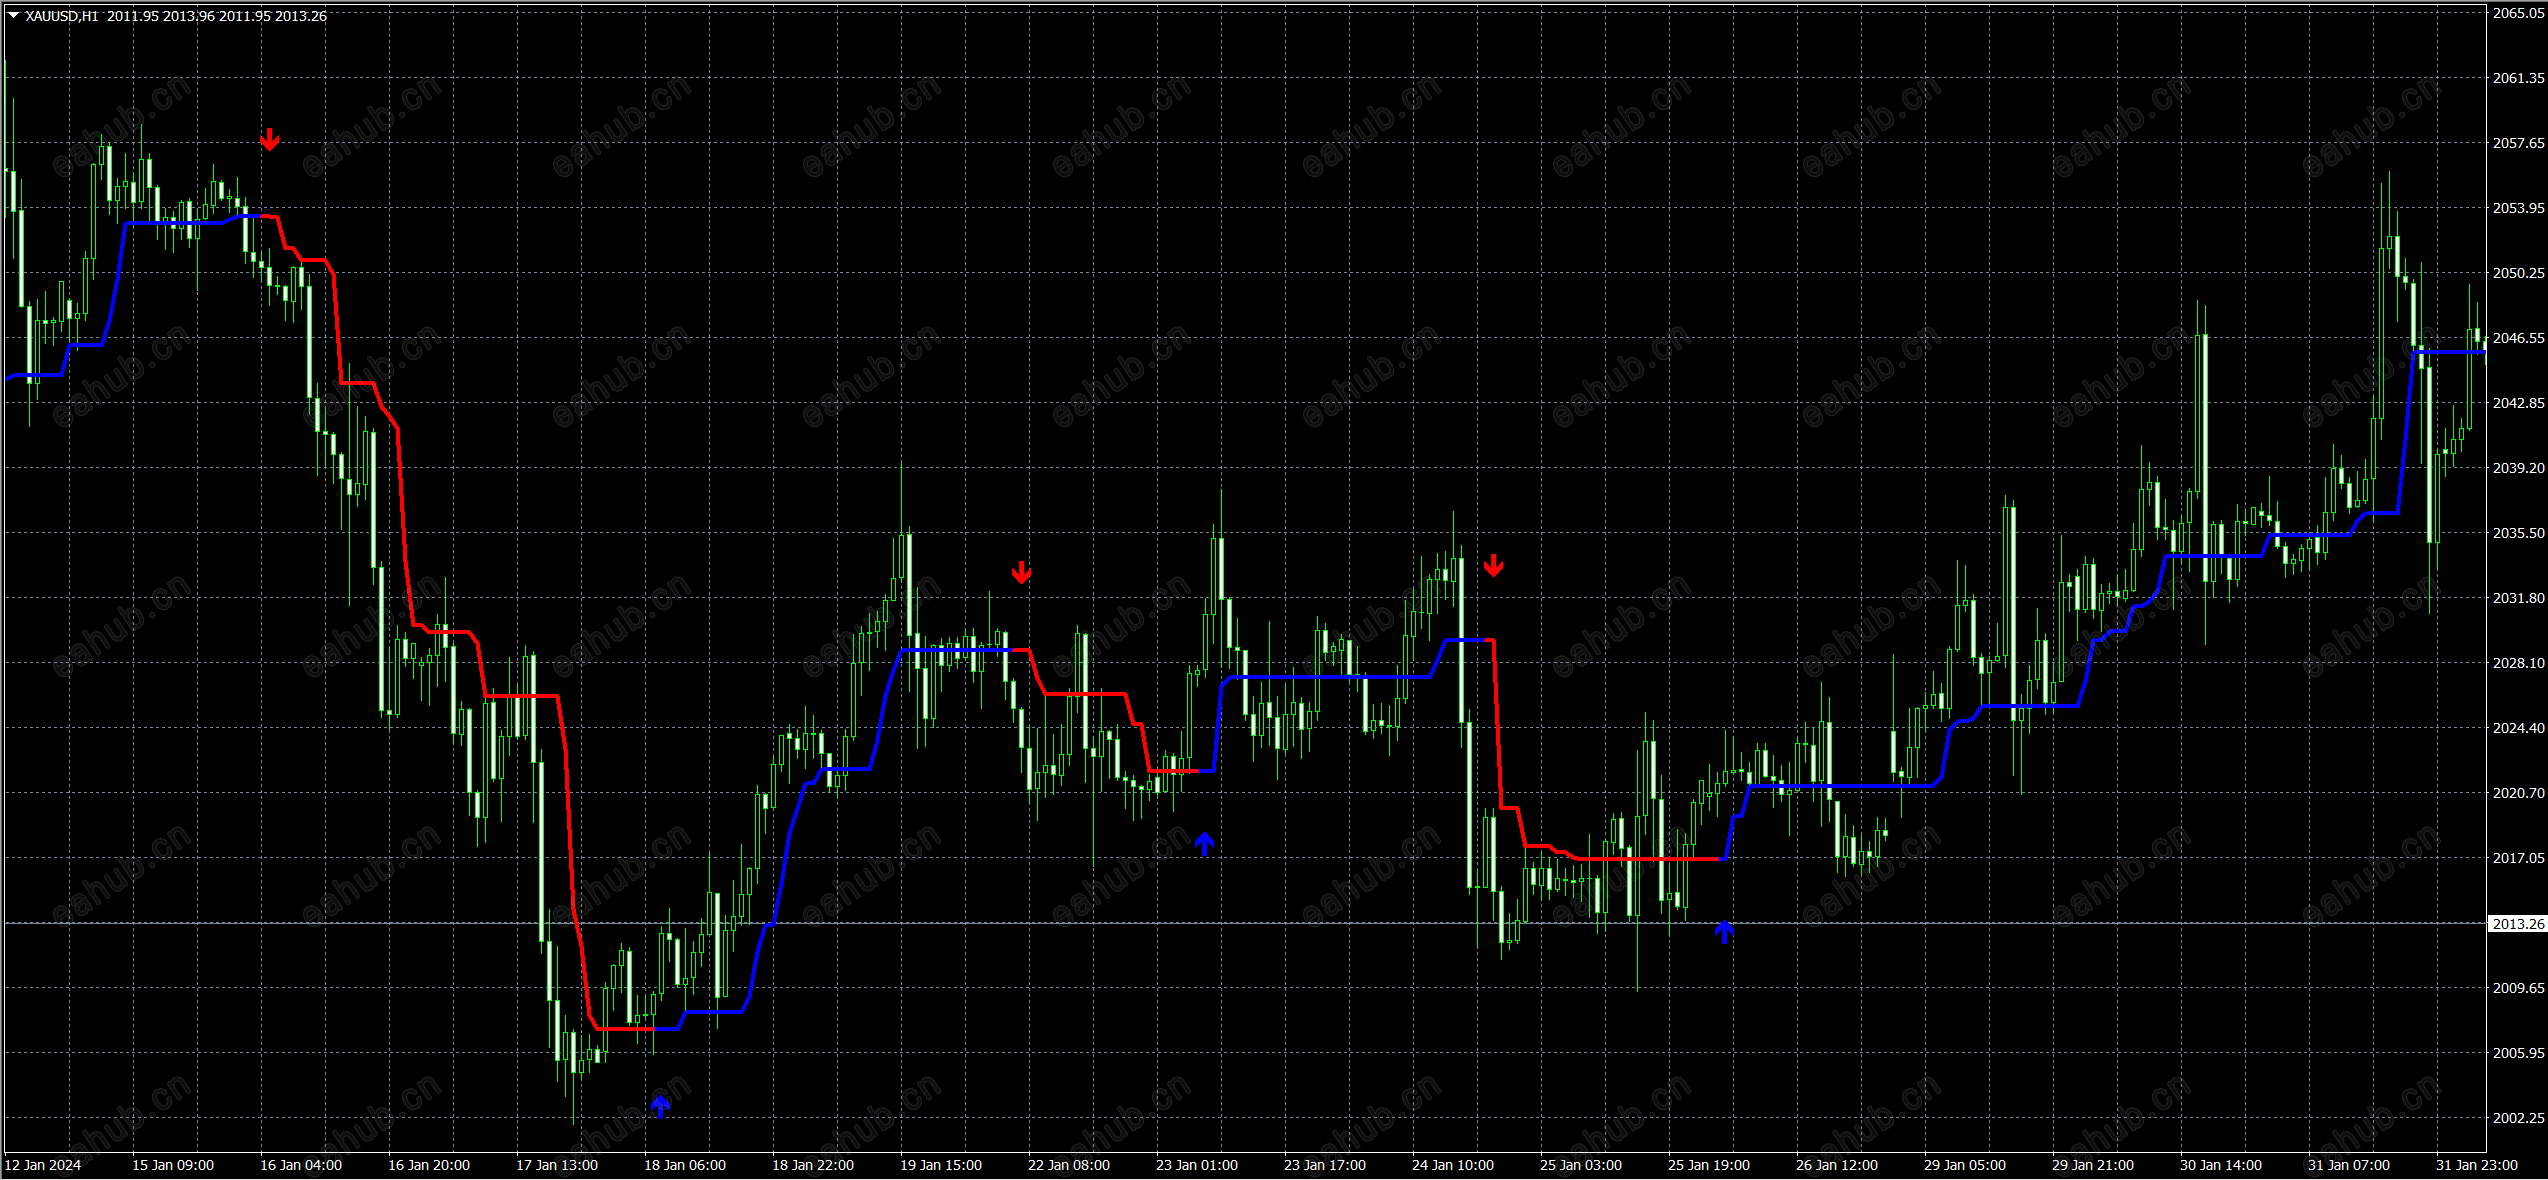Click the 18 Jan 06:00 time label
The width and height of the screenshot is (2548, 1180).
[x=685, y=1165]
